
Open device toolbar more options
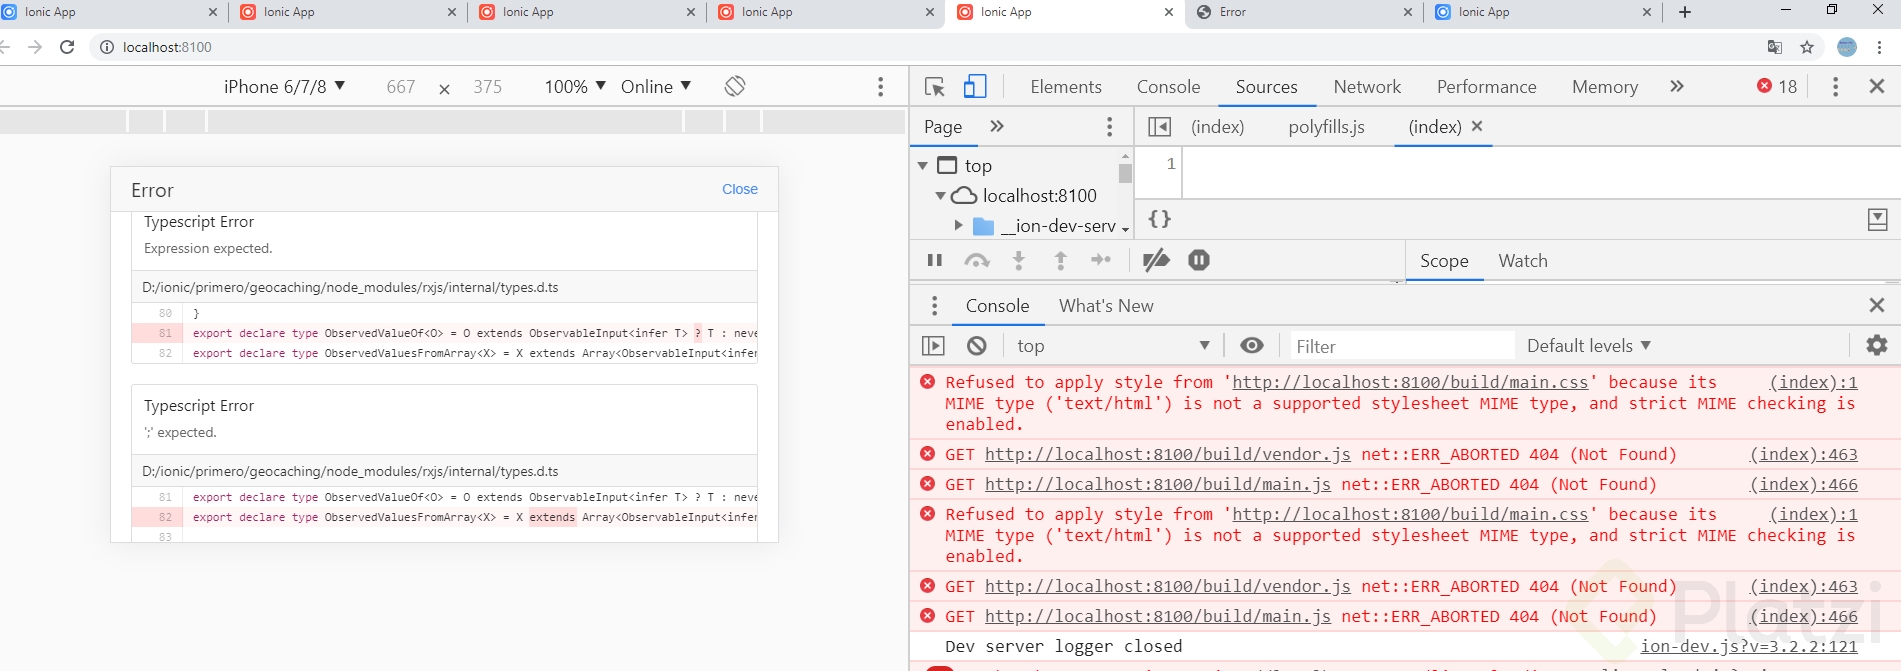pyautogui.click(x=881, y=87)
